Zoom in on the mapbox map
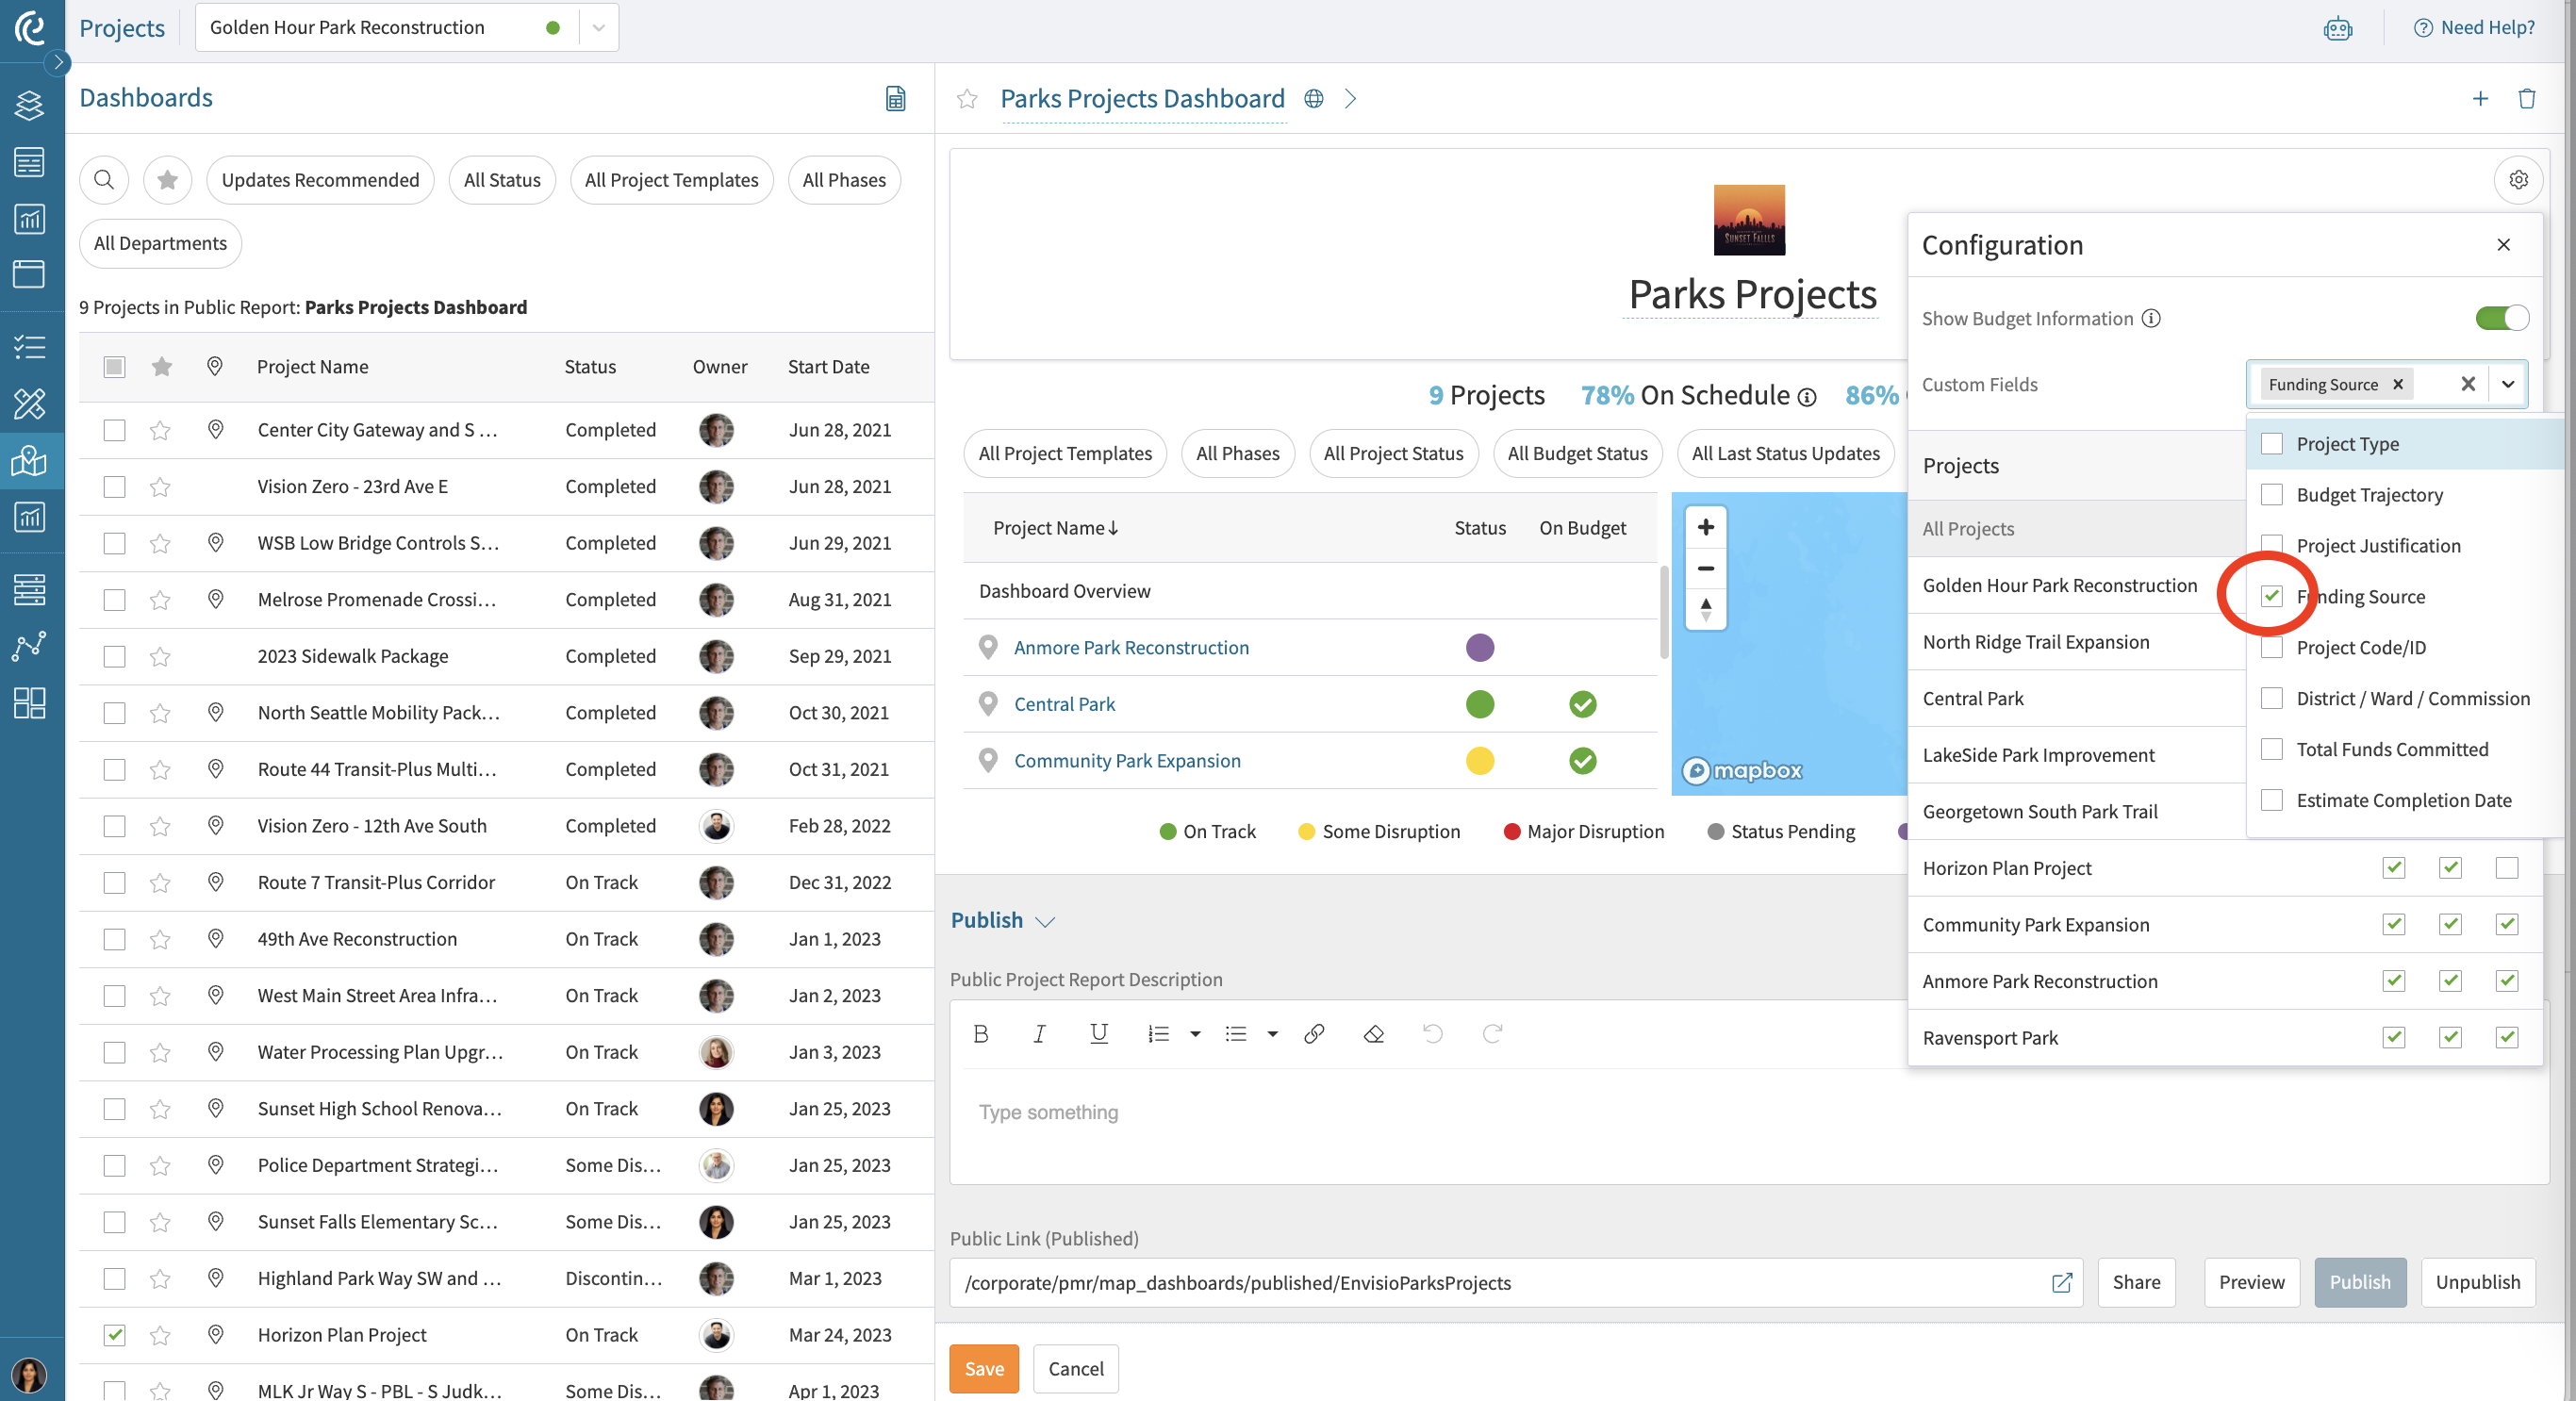The width and height of the screenshot is (2576, 1401). (x=1706, y=527)
